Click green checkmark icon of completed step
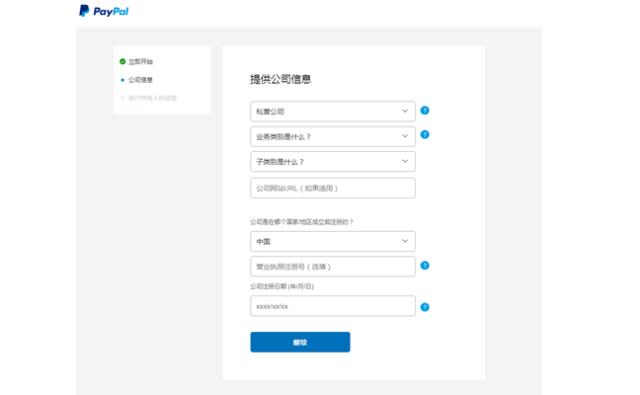Screen dimensions: 640x395 (x=122, y=61)
